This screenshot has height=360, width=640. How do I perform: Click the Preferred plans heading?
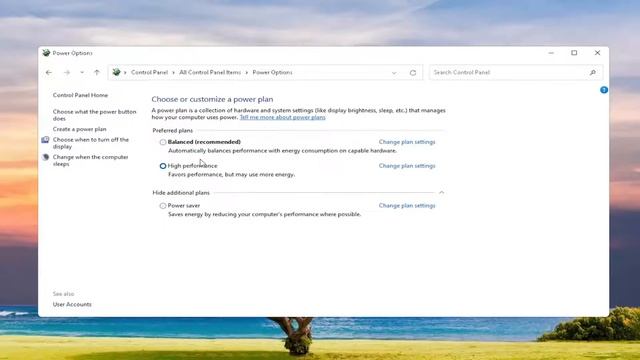(x=173, y=131)
